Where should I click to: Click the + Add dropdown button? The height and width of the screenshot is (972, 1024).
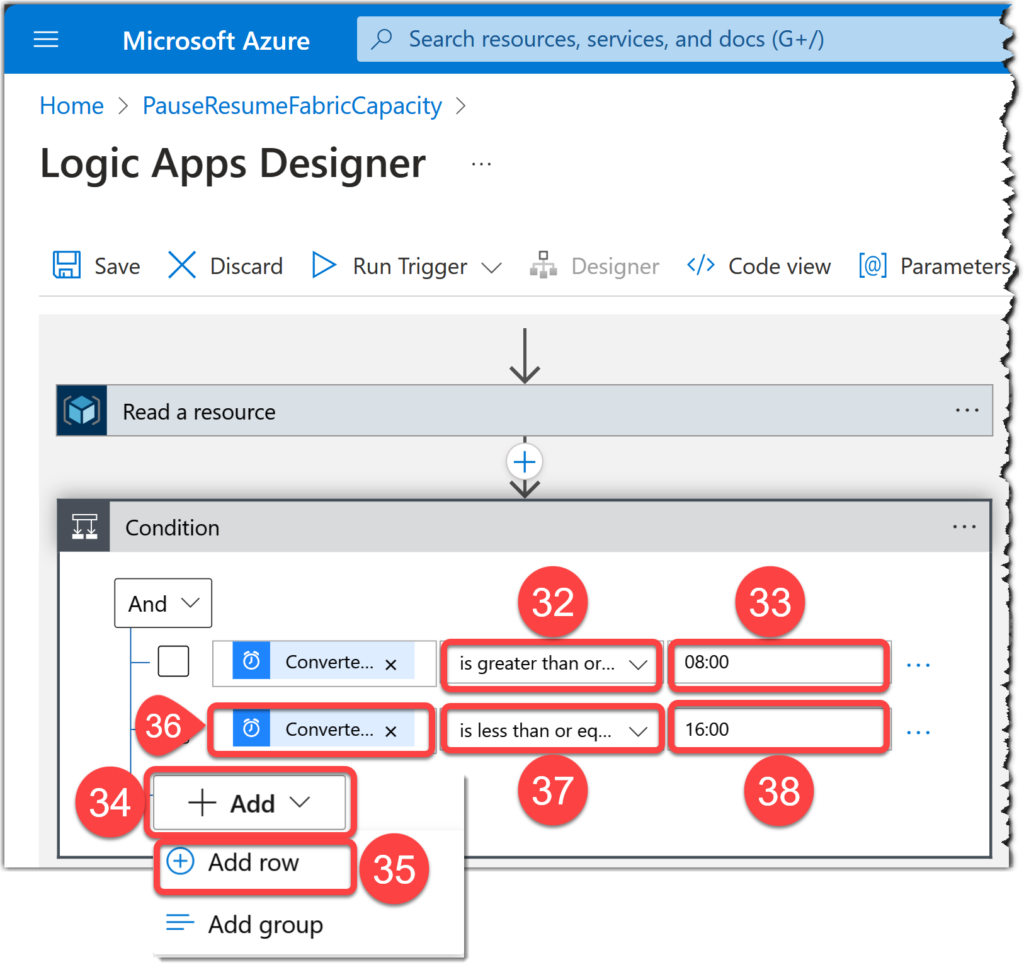point(249,803)
